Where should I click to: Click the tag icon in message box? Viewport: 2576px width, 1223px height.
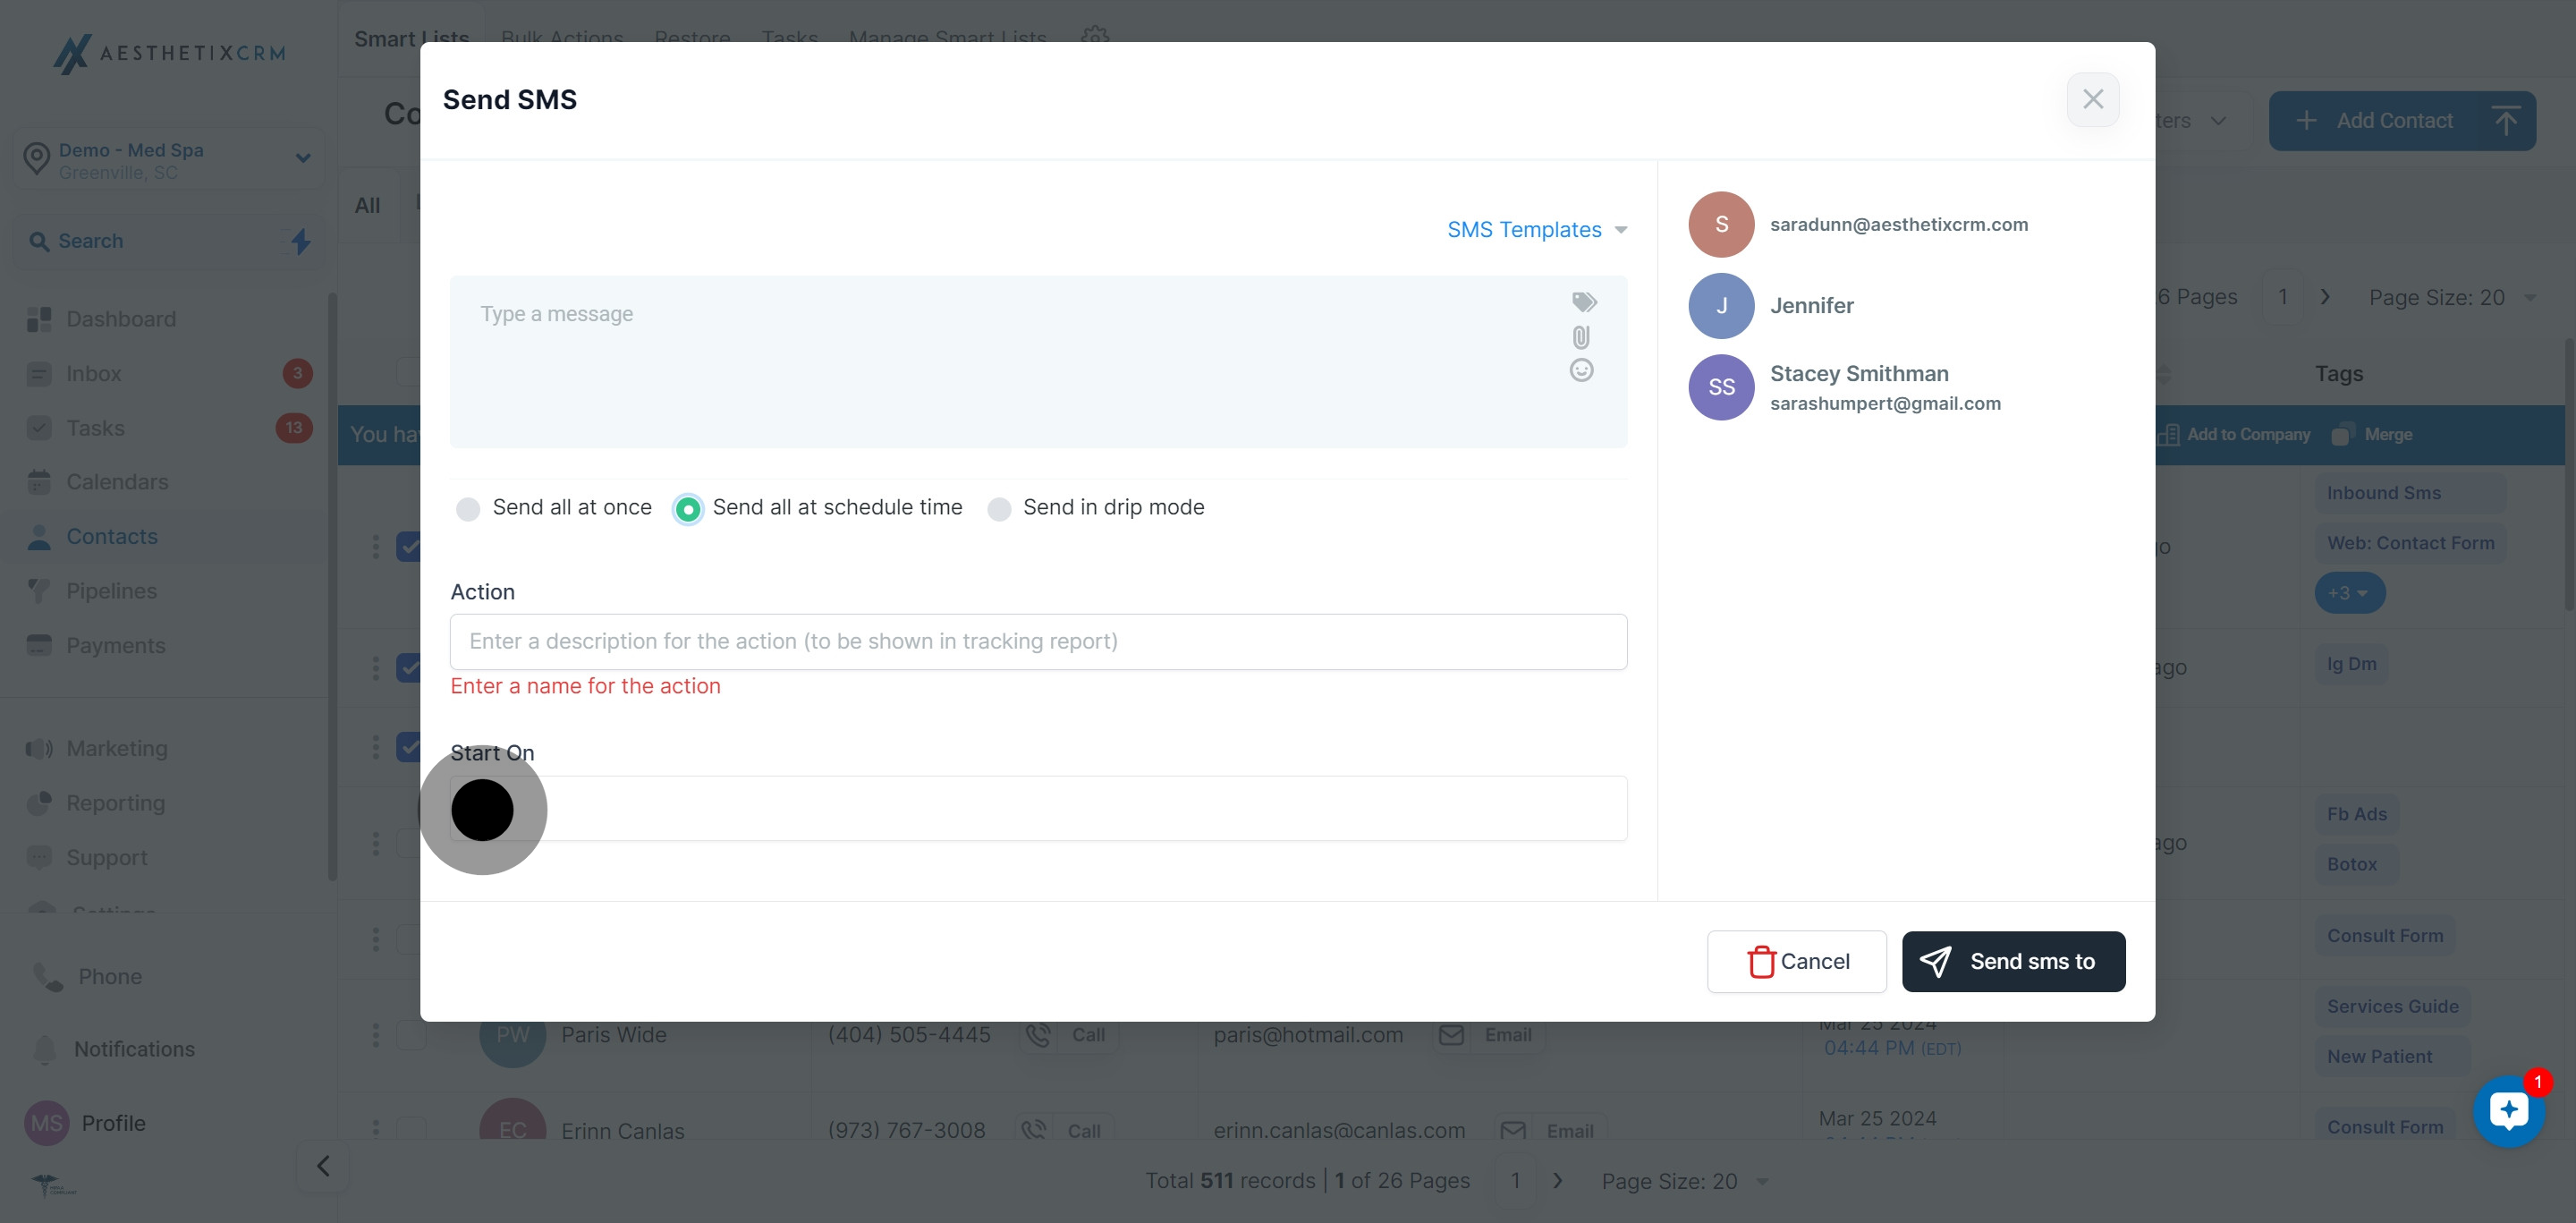pos(1584,302)
